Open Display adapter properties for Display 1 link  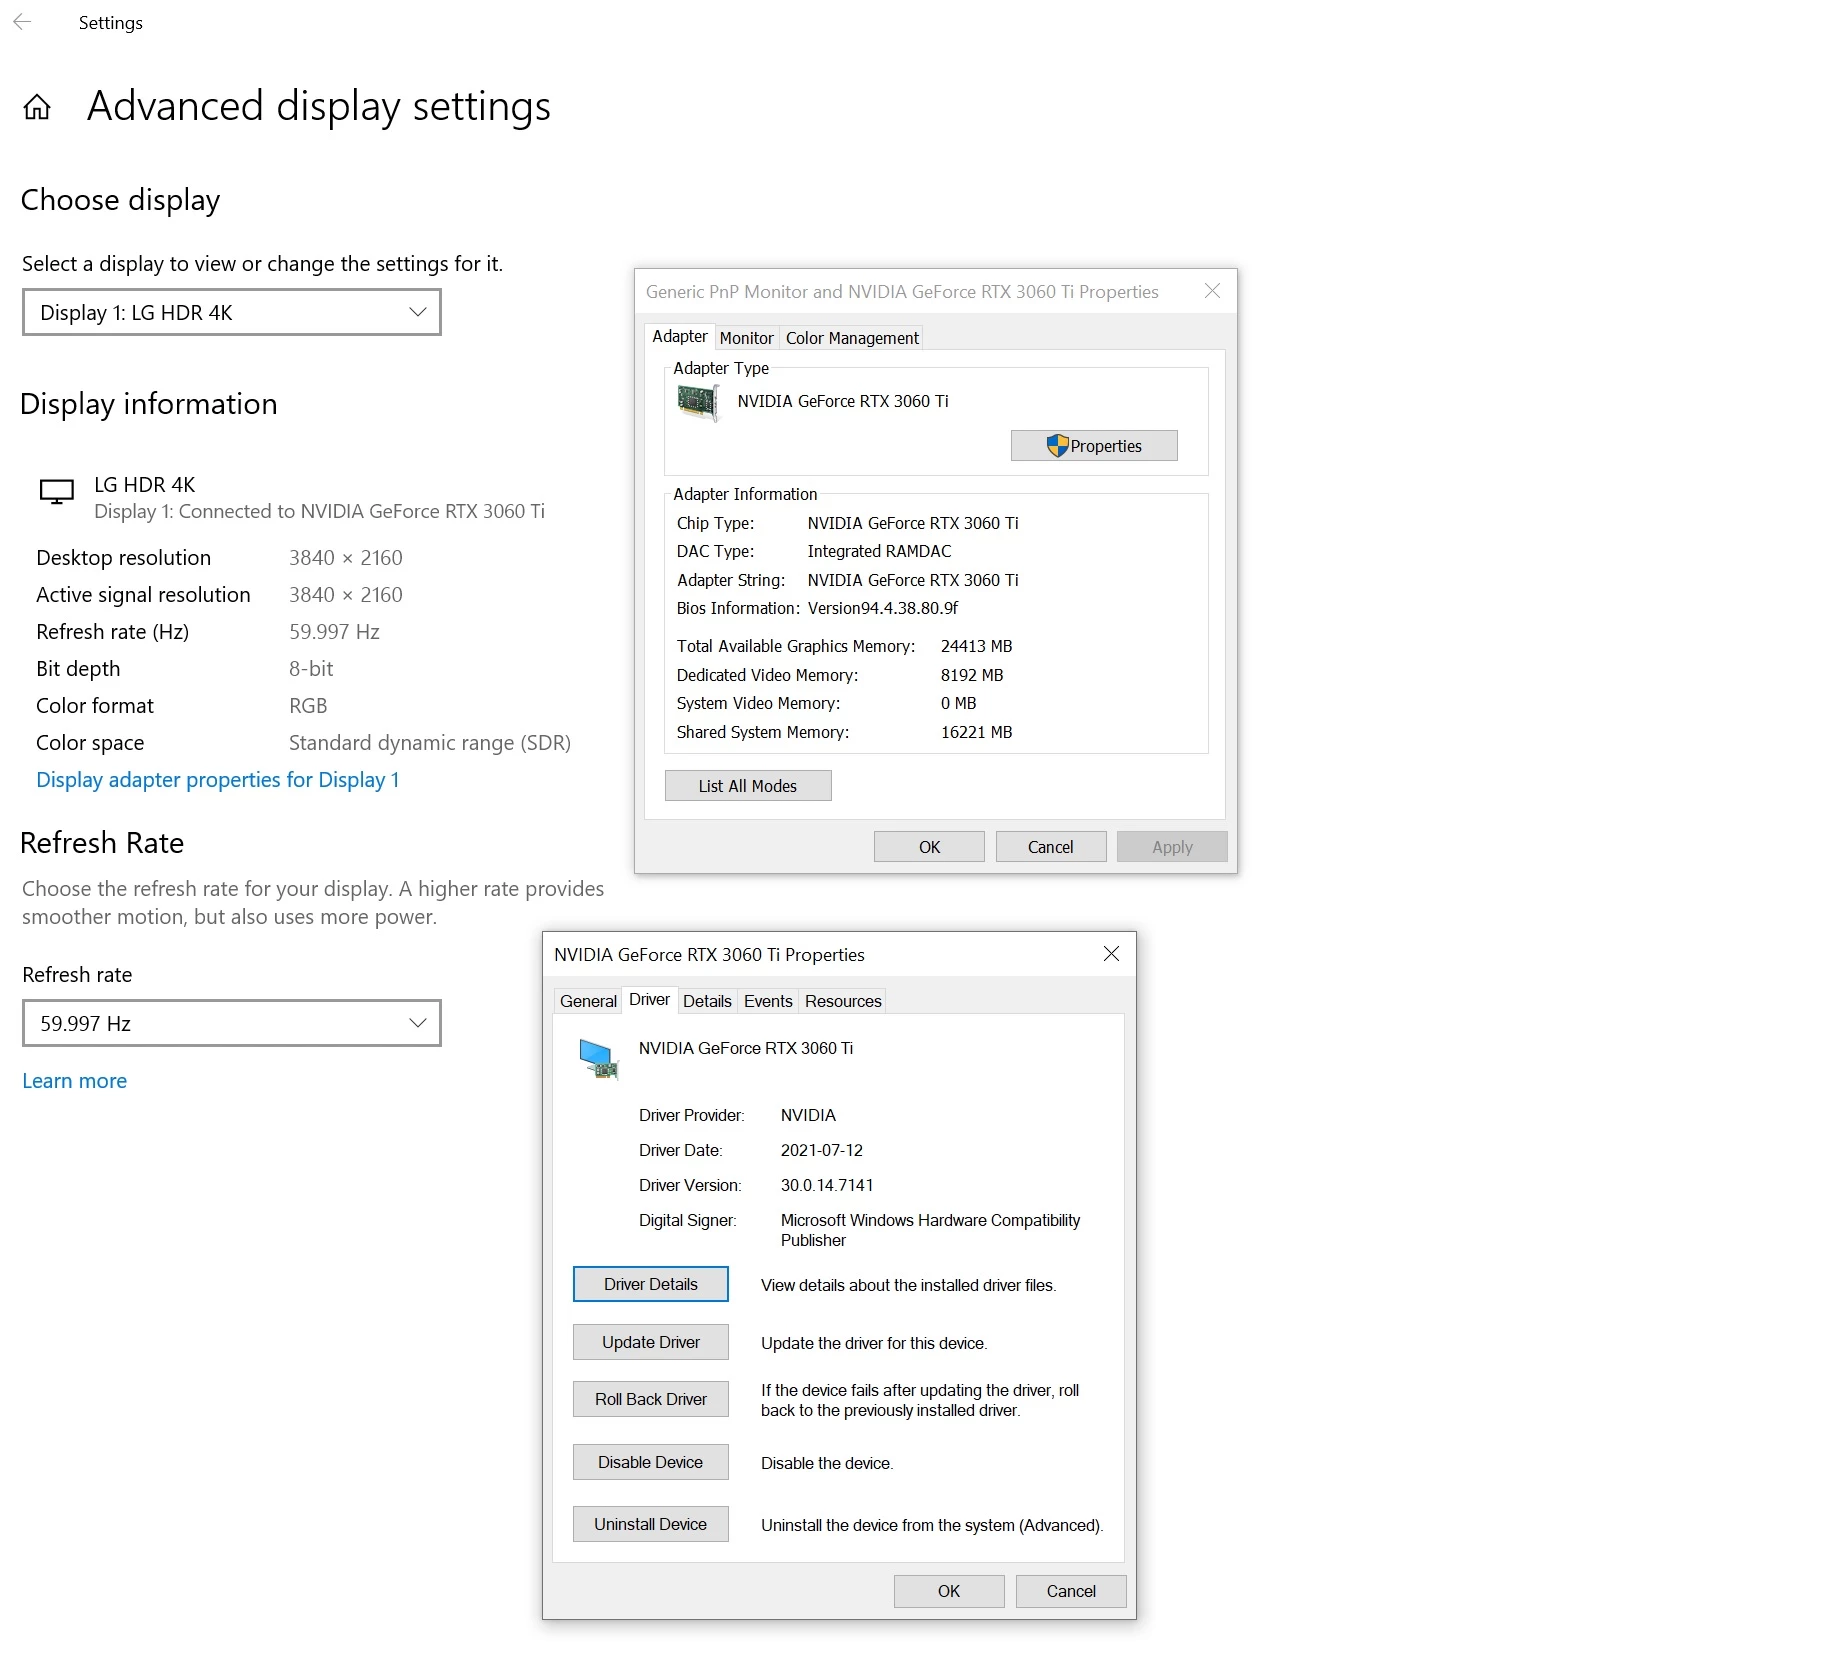pos(218,780)
